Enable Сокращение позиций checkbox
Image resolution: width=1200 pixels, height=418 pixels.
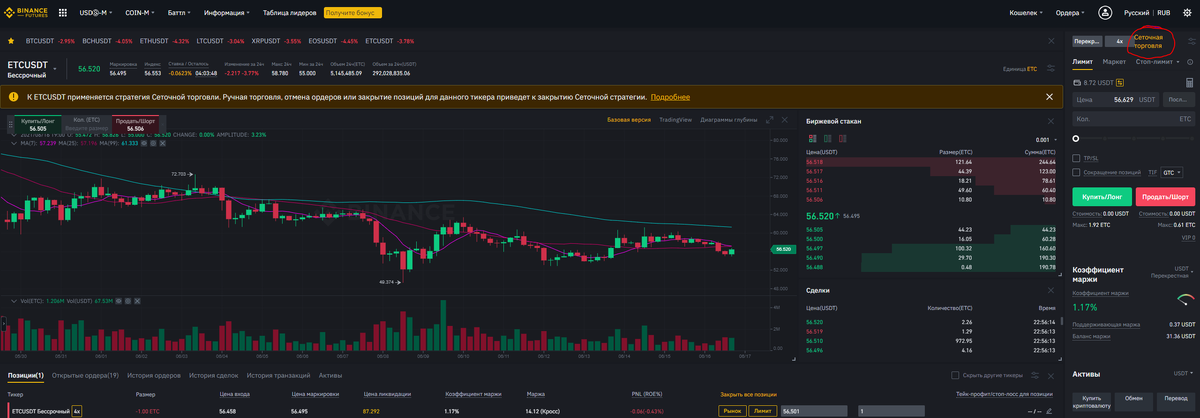(1076, 172)
